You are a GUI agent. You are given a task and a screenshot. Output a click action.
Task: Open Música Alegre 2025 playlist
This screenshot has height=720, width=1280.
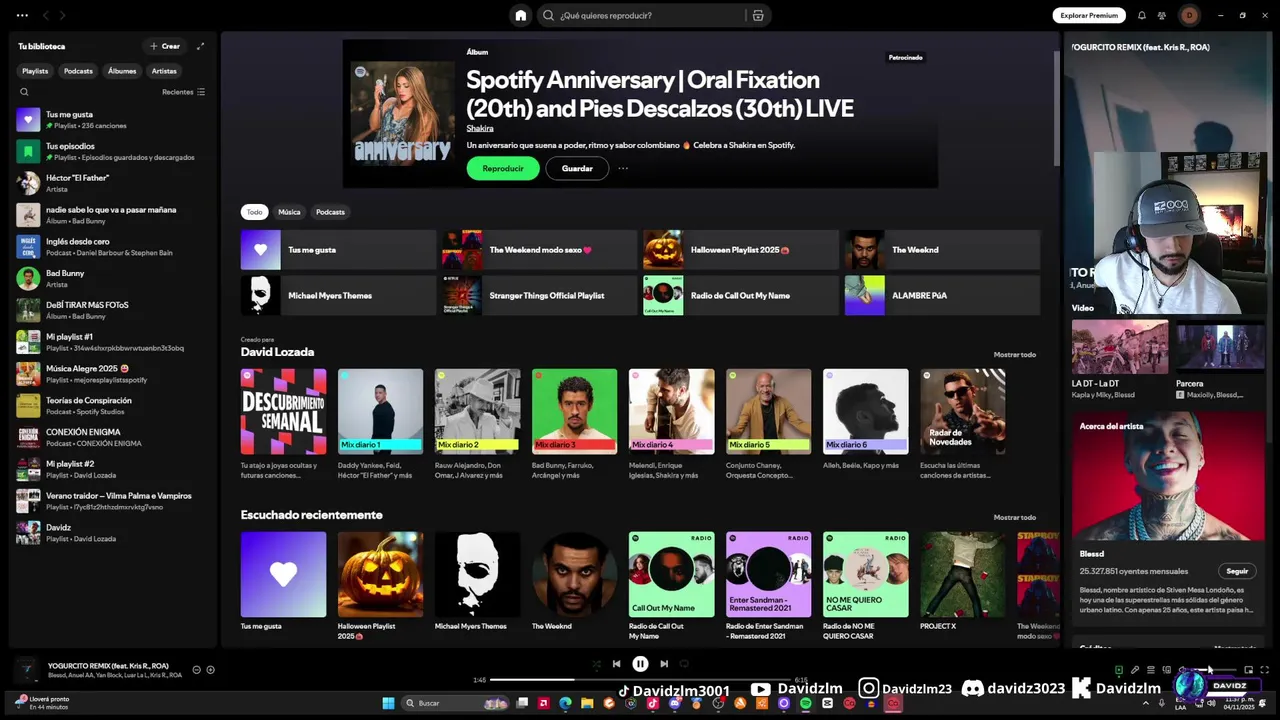tap(112, 373)
